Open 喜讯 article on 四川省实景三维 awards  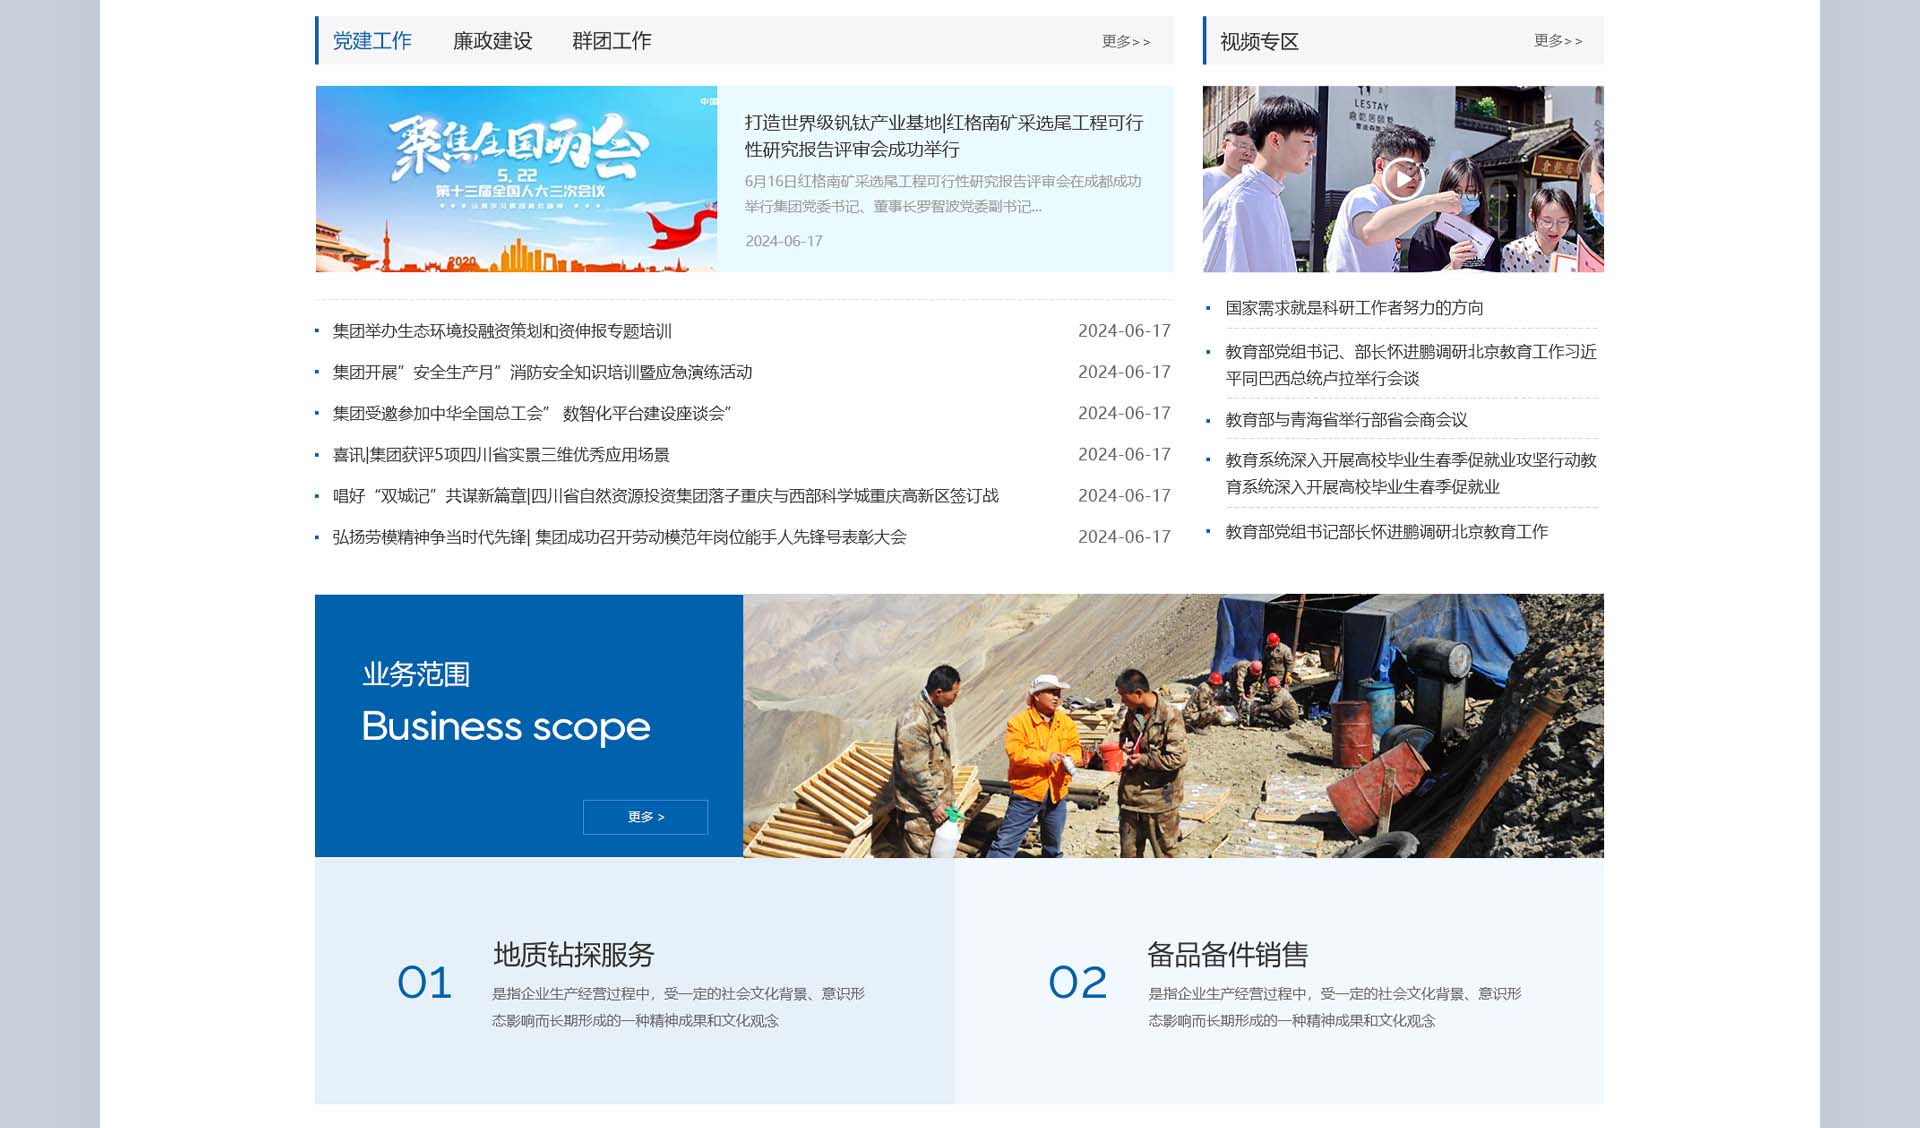(x=501, y=455)
